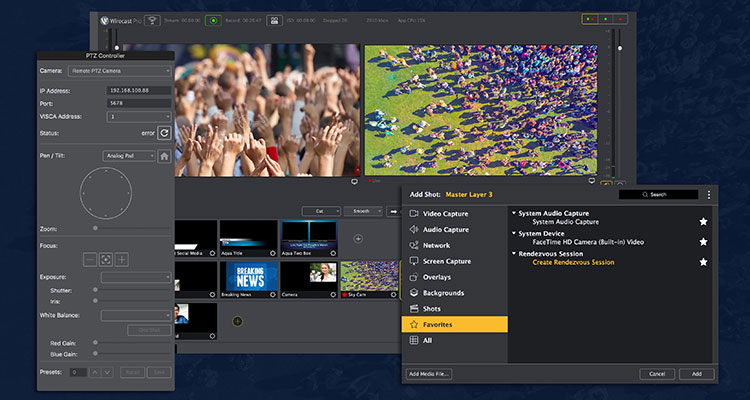Open the Camera dropdown in PTZ Controller
This screenshot has height=400, width=750.
120,71
